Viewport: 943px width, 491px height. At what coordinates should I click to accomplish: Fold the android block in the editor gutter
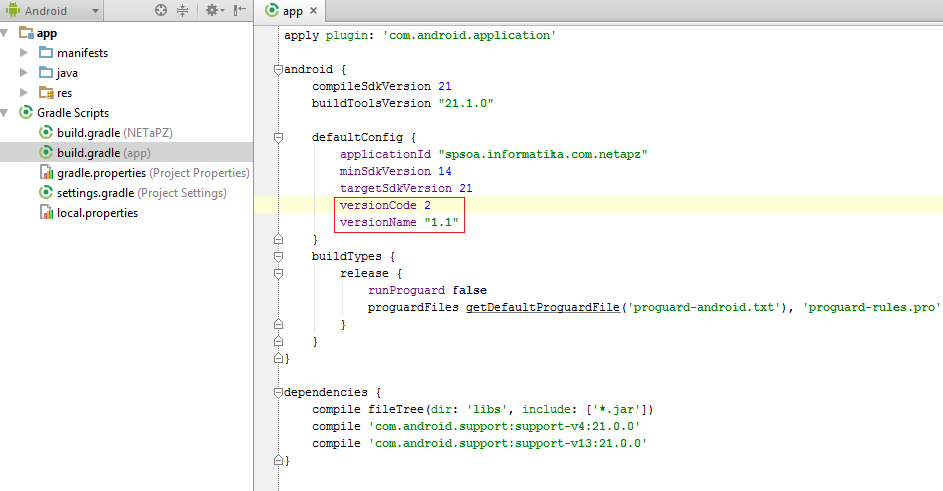[278, 70]
